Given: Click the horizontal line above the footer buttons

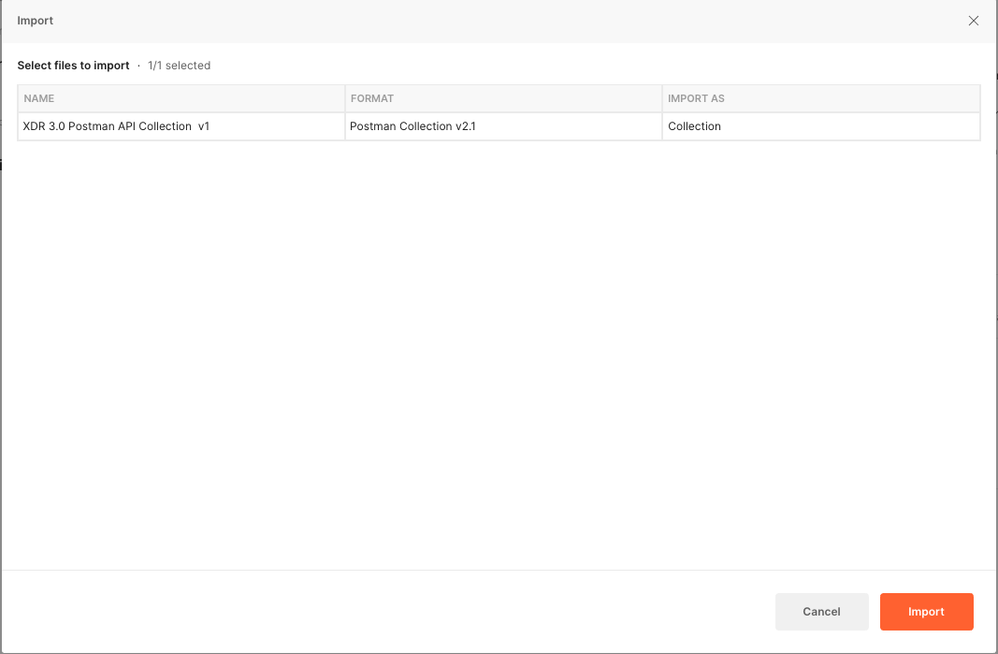Looking at the screenshot, I should 498,570.
